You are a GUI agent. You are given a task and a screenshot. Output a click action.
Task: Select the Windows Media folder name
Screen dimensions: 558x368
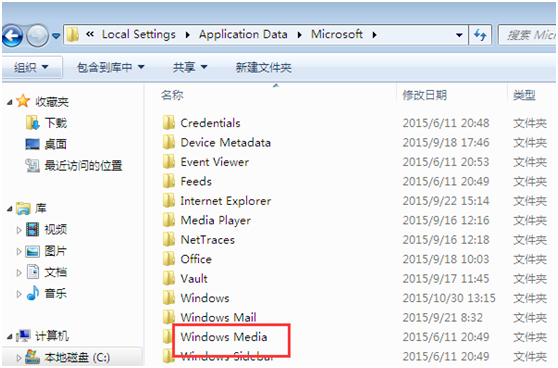[x=224, y=337]
